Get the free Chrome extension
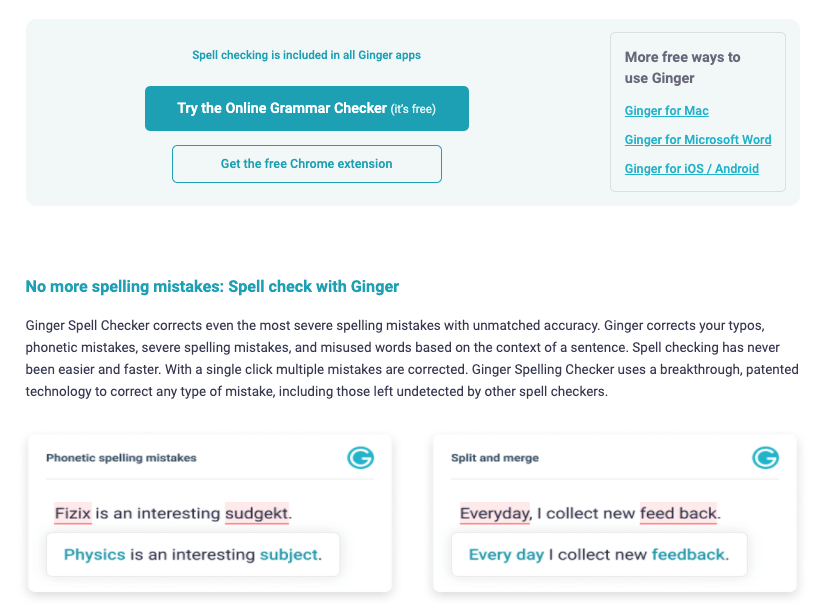820x616 pixels. click(x=307, y=164)
